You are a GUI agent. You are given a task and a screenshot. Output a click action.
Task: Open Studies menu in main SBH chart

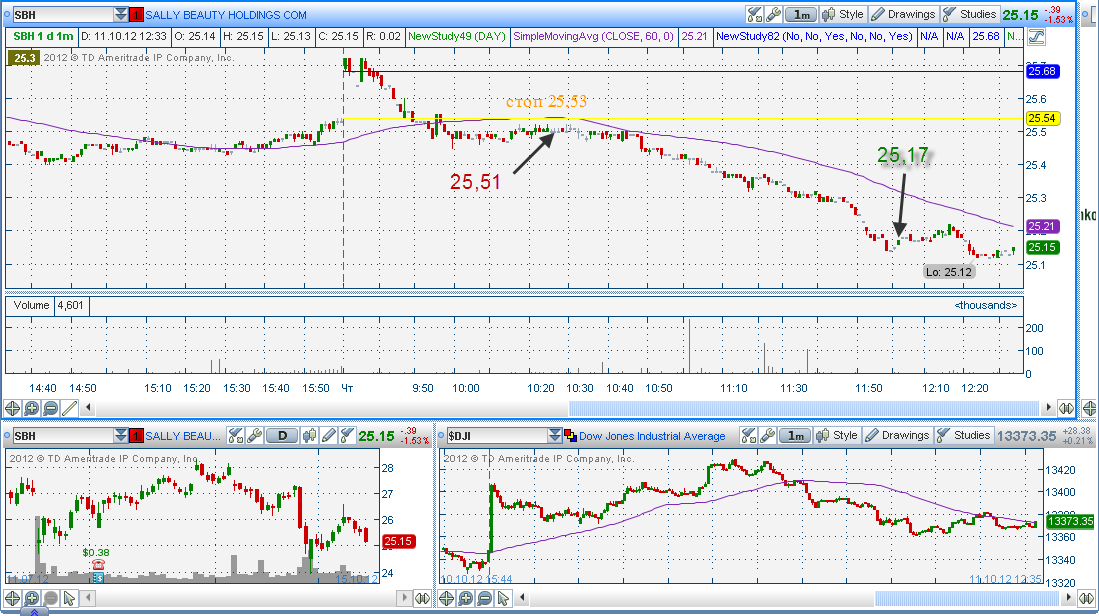(969, 14)
